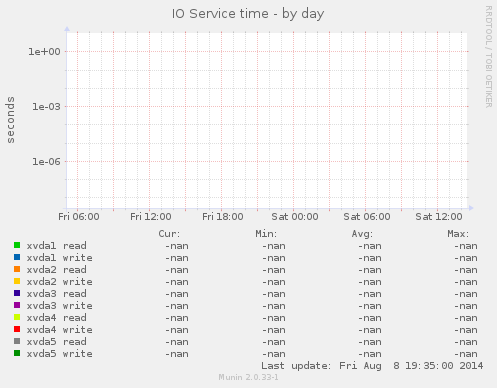Click the xvda1 read green swatch
The image size is (497, 388).
[x=17, y=245]
